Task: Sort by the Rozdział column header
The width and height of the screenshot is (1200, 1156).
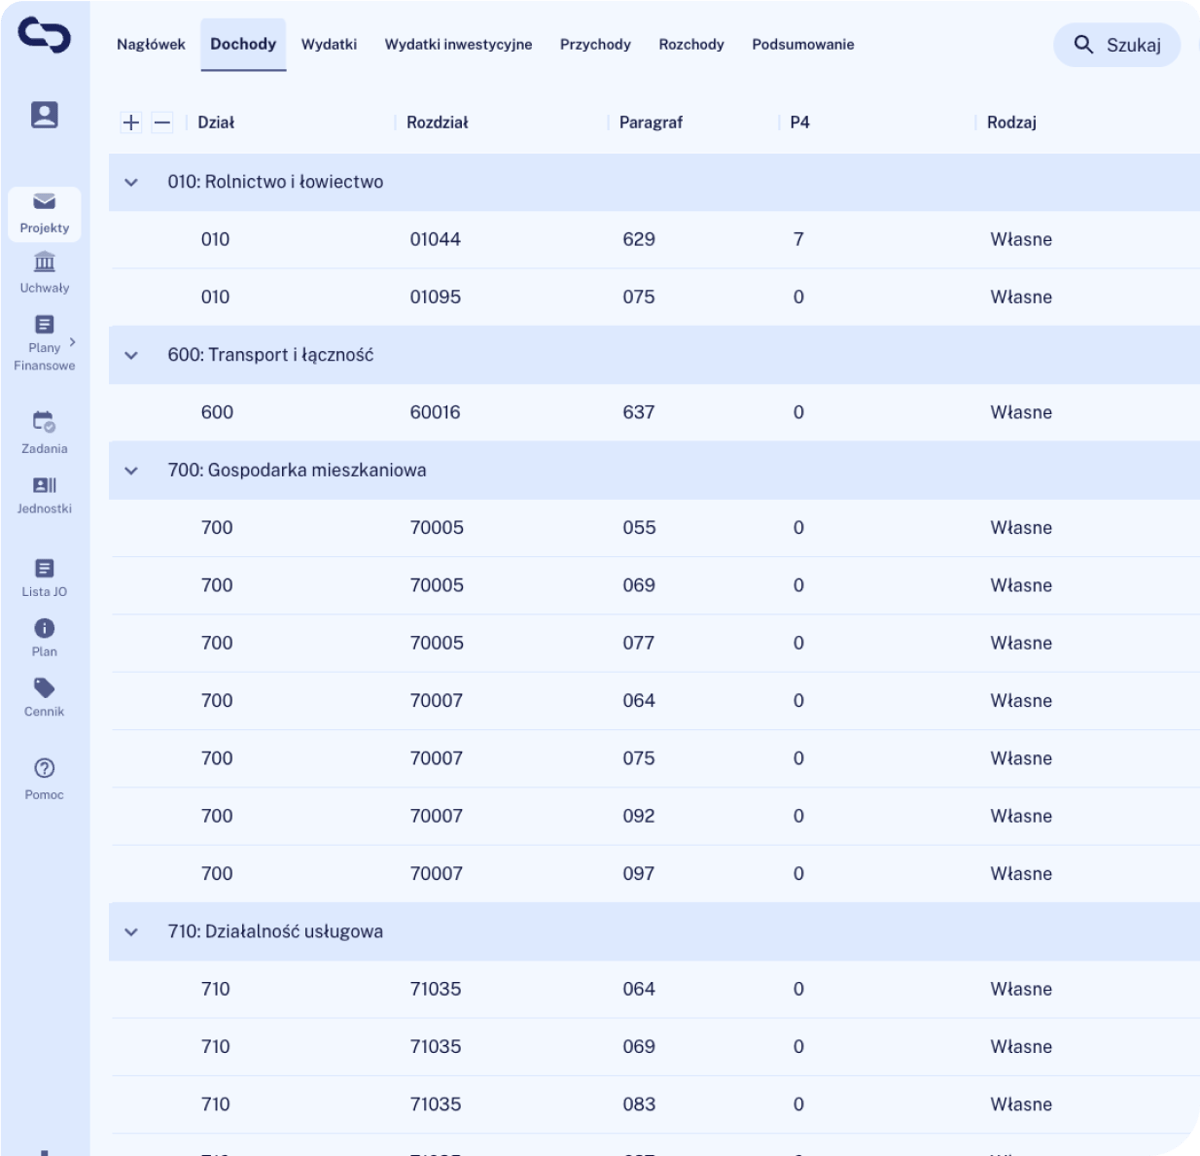Action: (x=437, y=122)
